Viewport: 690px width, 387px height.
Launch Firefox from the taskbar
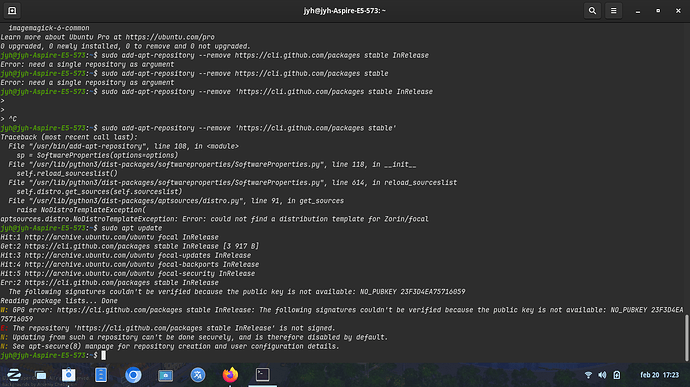(x=230, y=375)
